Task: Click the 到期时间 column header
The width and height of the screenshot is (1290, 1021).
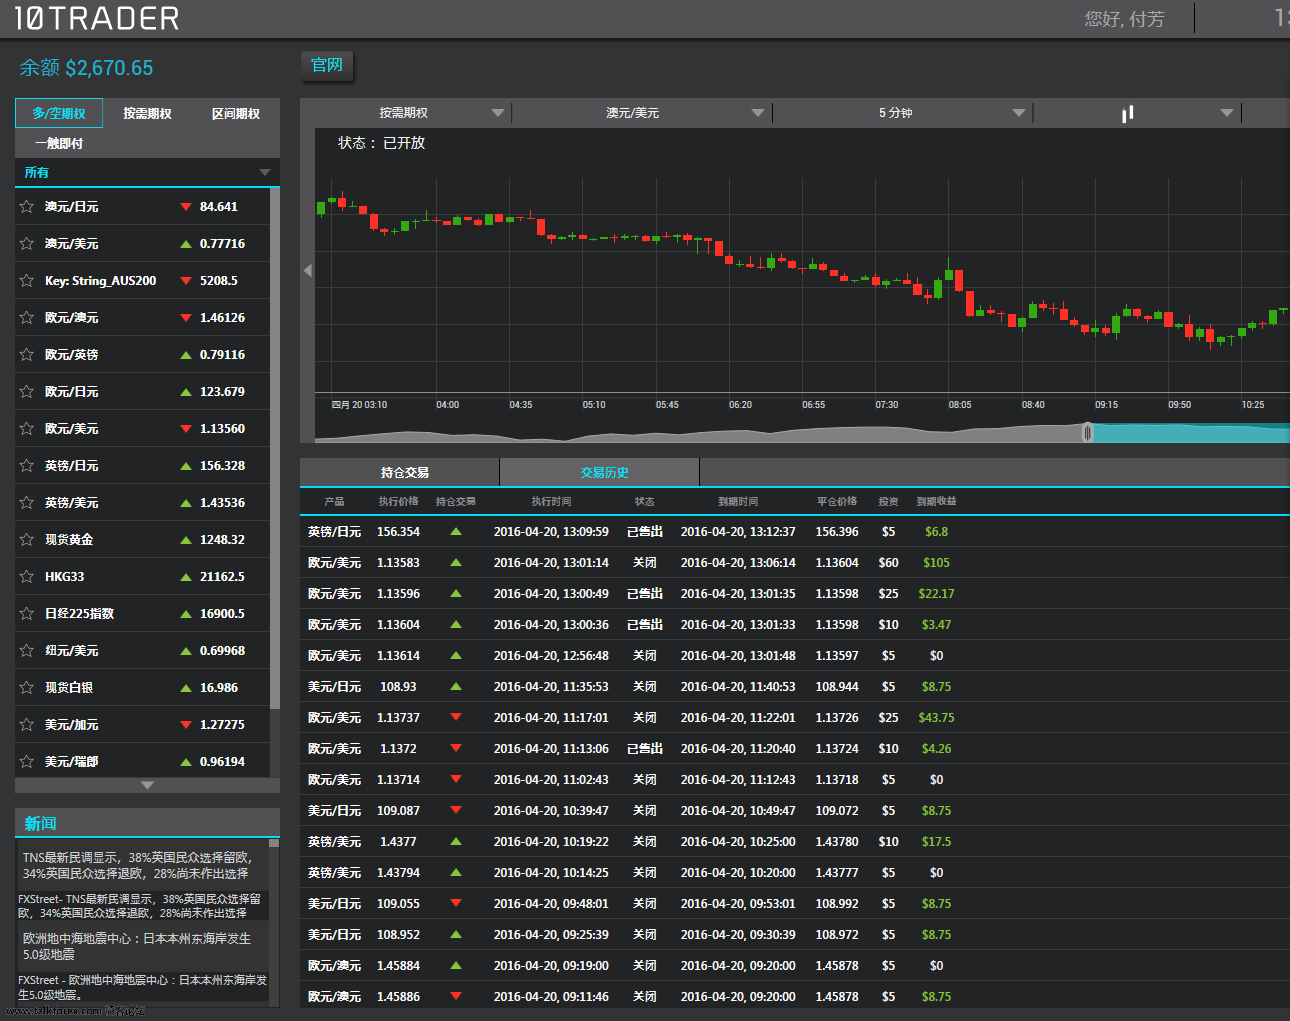Action: [738, 502]
